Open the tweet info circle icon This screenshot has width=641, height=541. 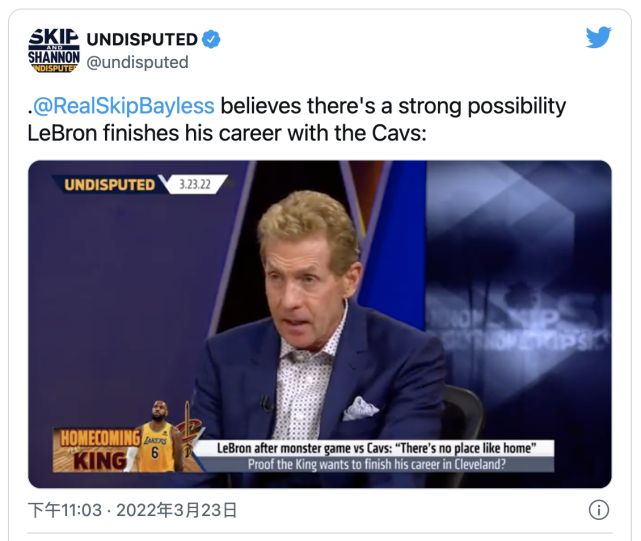598,510
